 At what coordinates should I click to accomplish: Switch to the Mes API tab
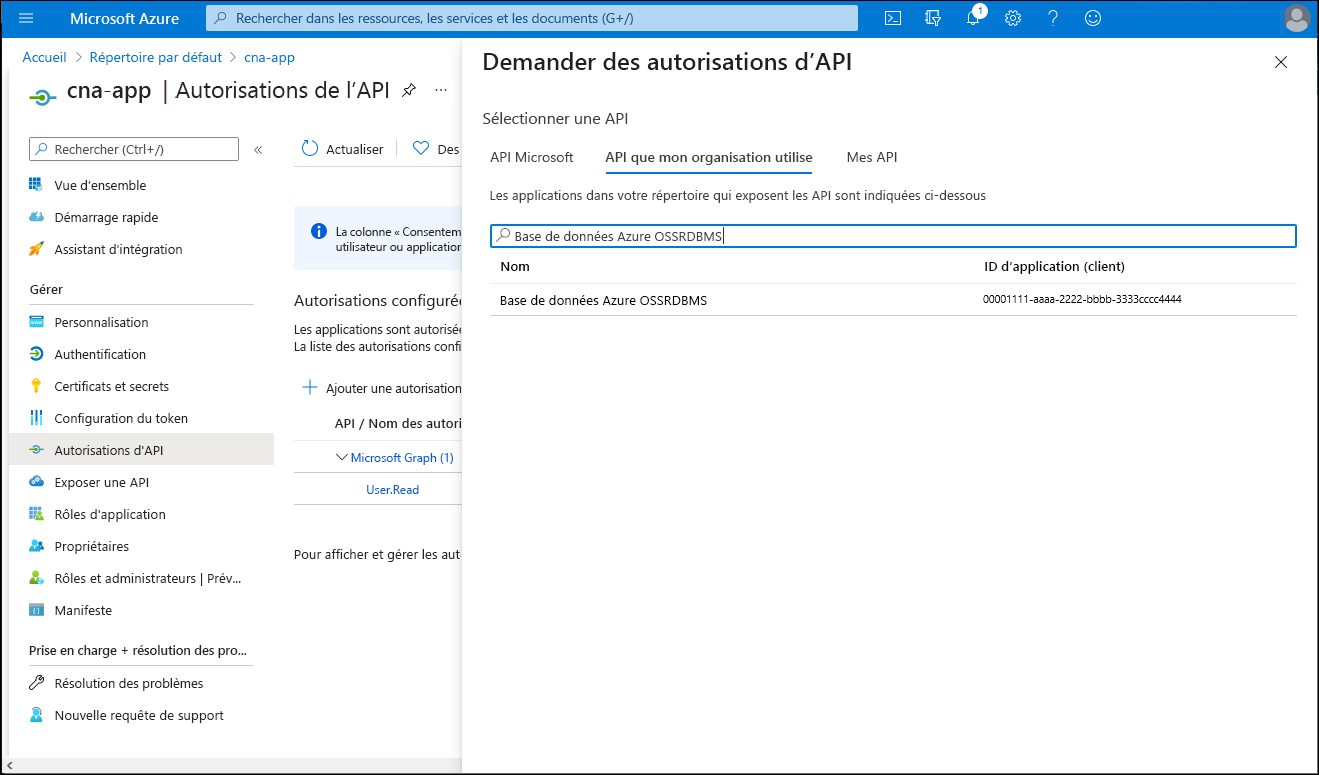pyautogui.click(x=872, y=157)
